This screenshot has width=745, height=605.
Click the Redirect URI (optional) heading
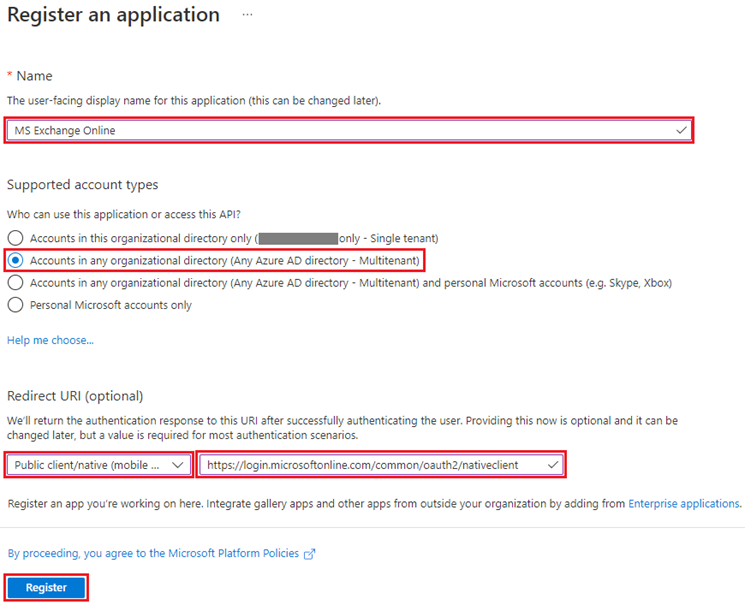75,396
